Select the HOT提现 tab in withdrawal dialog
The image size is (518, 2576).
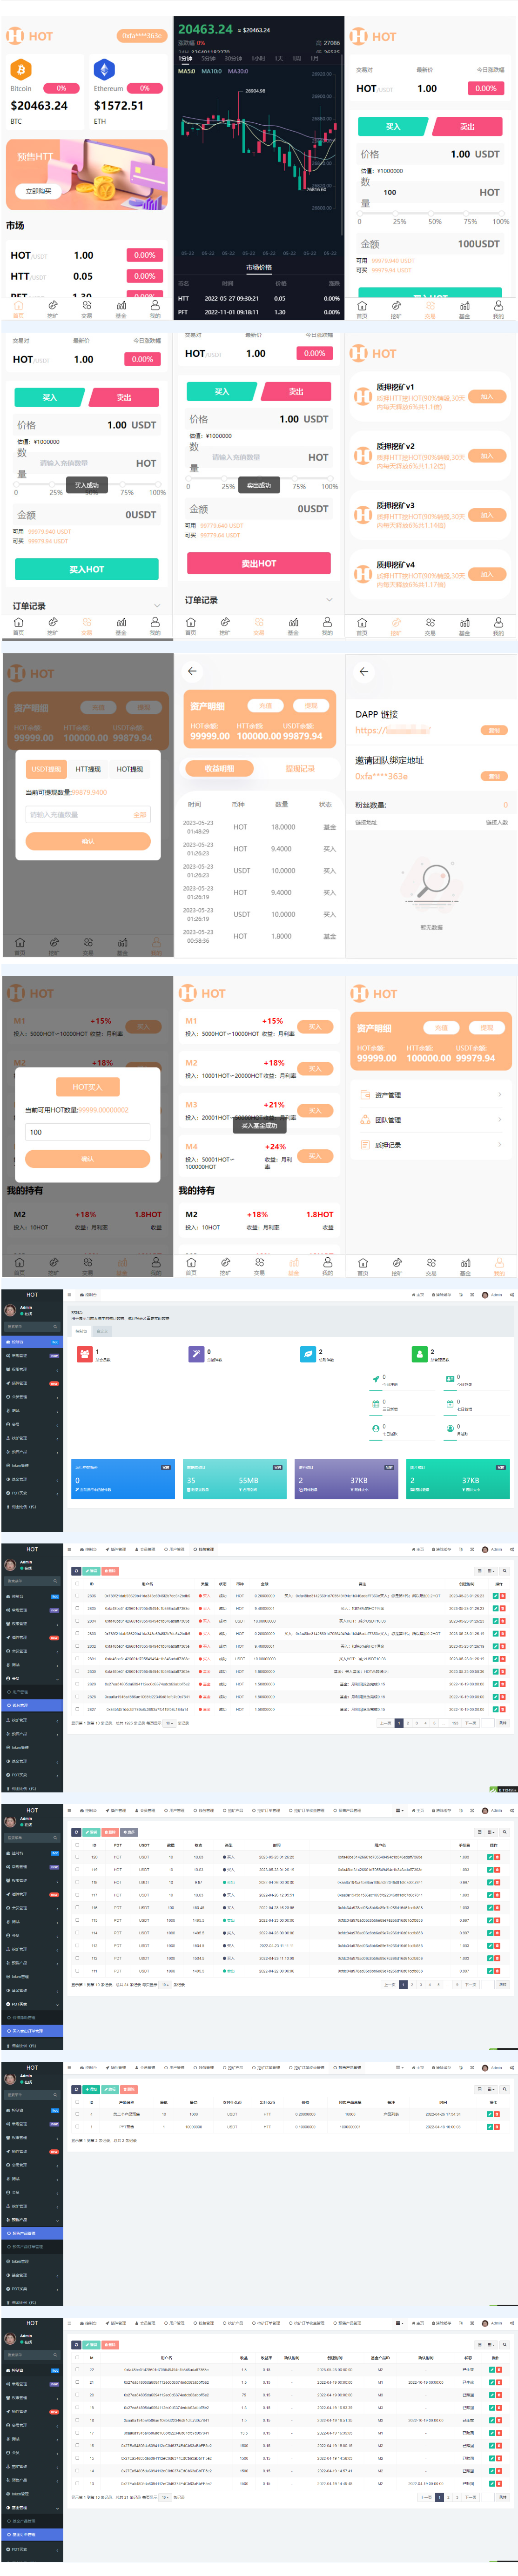click(x=129, y=769)
